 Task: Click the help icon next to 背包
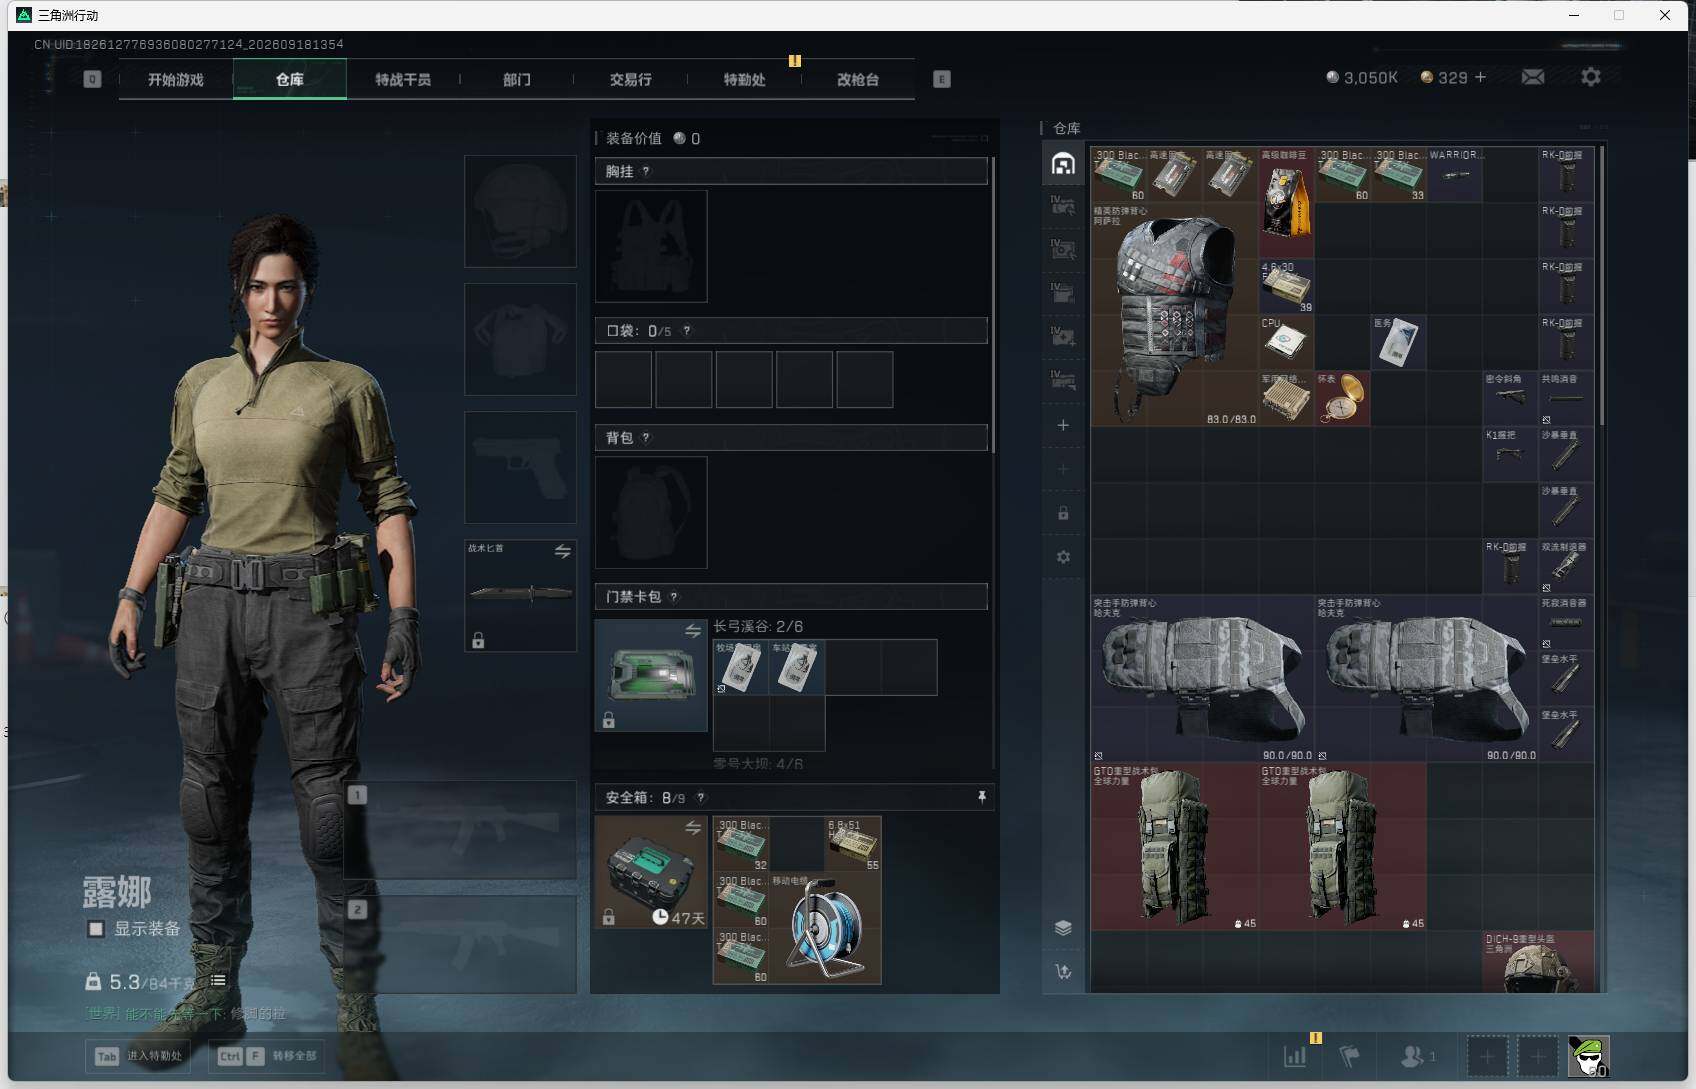pos(646,437)
